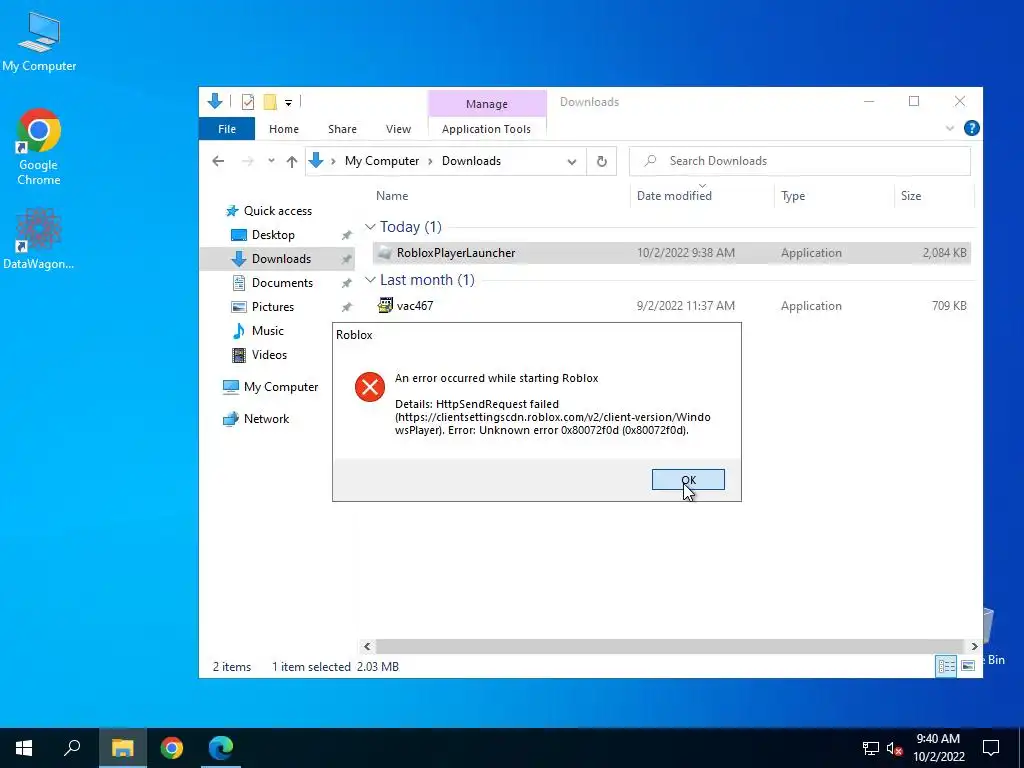Image resolution: width=1024 pixels, height=768 pixels.
Task: Click OK in the Roblox error dialog
Action: 688,479
